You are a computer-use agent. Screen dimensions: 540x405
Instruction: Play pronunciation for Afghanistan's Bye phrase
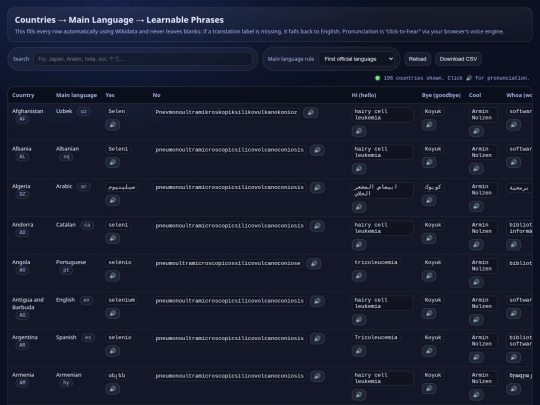coord(429,125)
